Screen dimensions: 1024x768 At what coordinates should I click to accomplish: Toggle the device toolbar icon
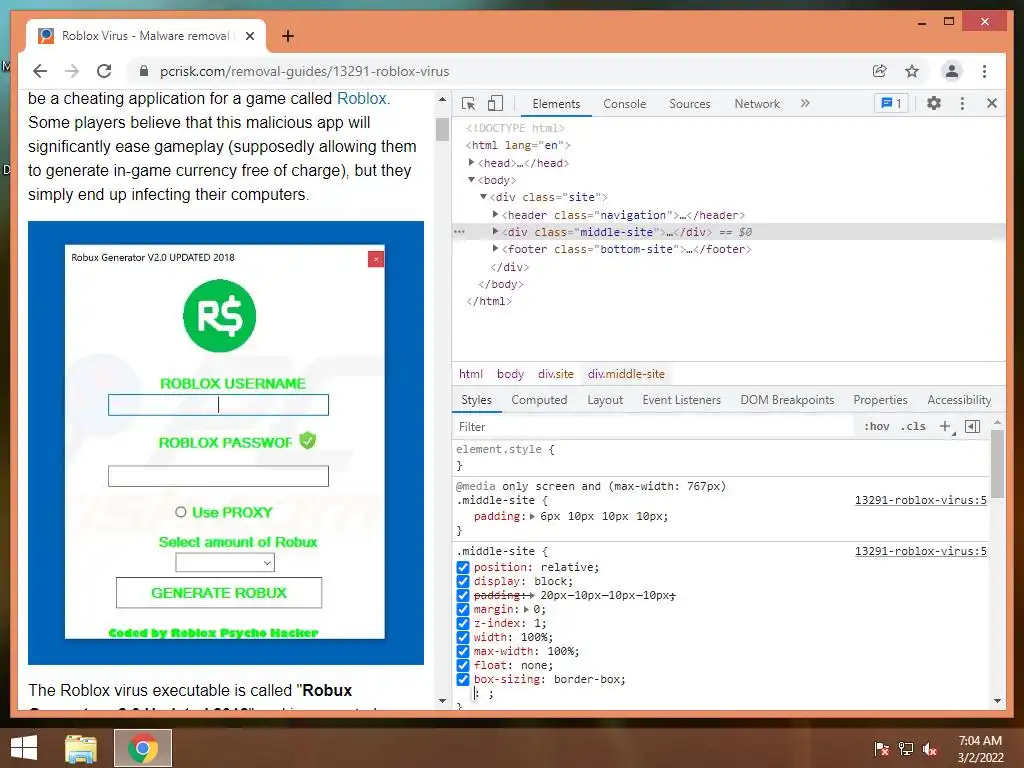495,104
